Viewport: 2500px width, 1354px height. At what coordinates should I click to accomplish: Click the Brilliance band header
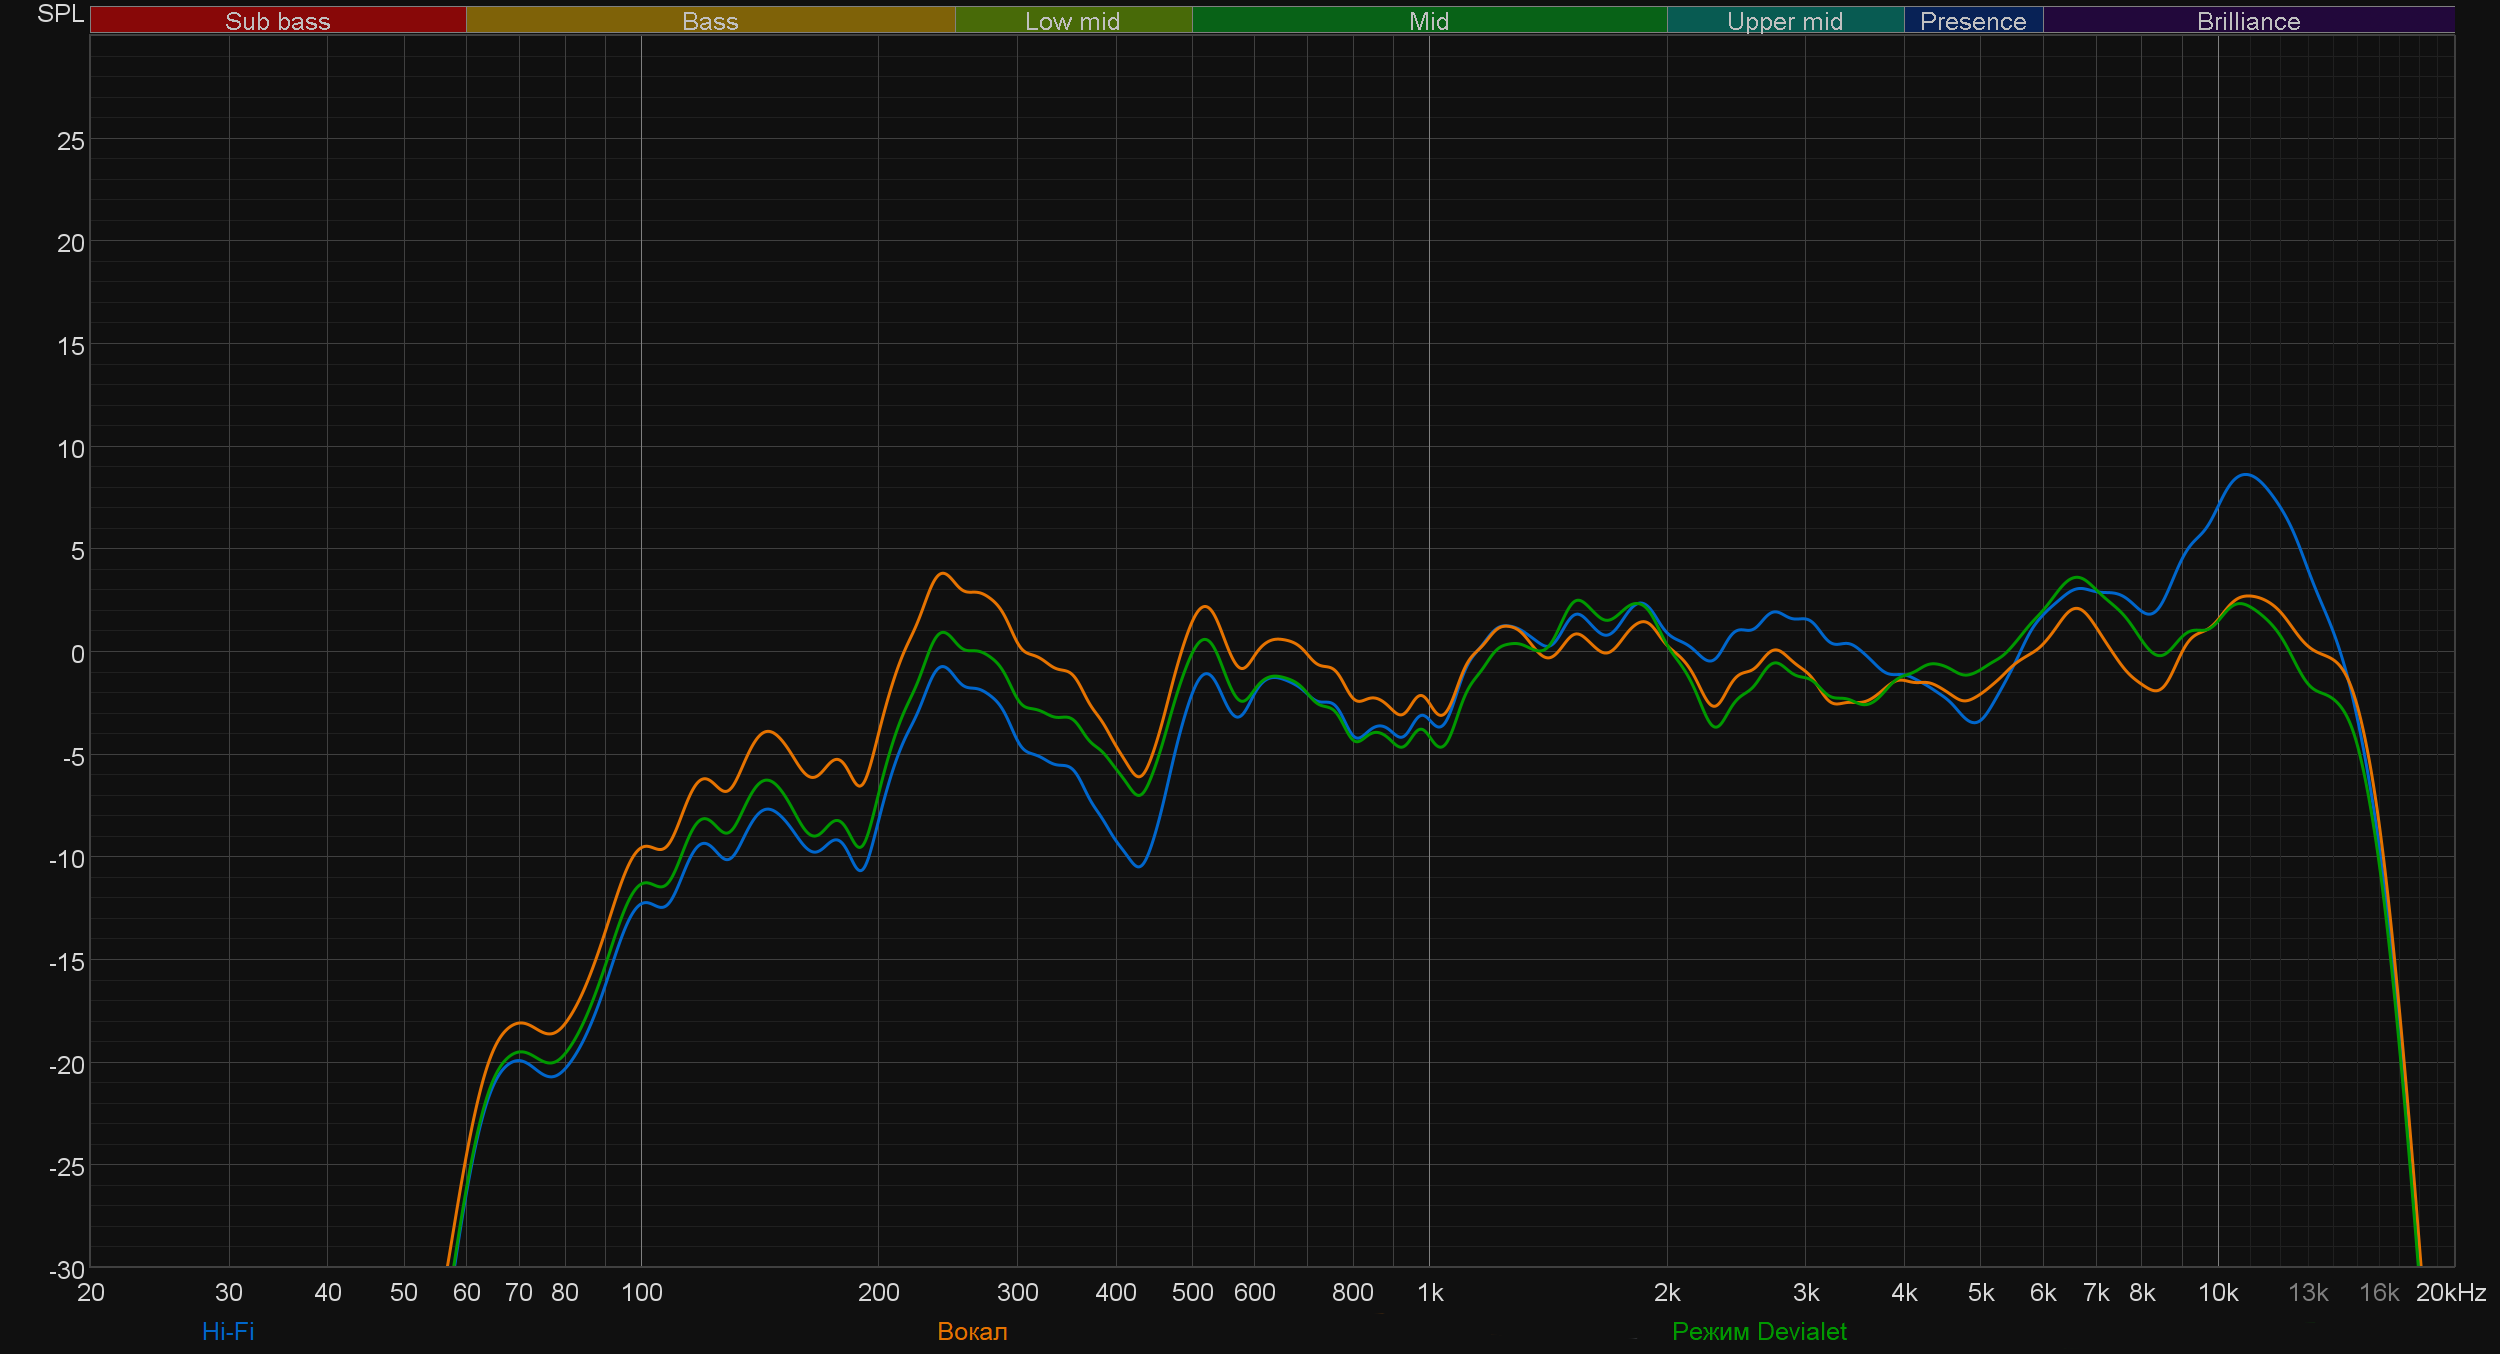click(2248, 21)
